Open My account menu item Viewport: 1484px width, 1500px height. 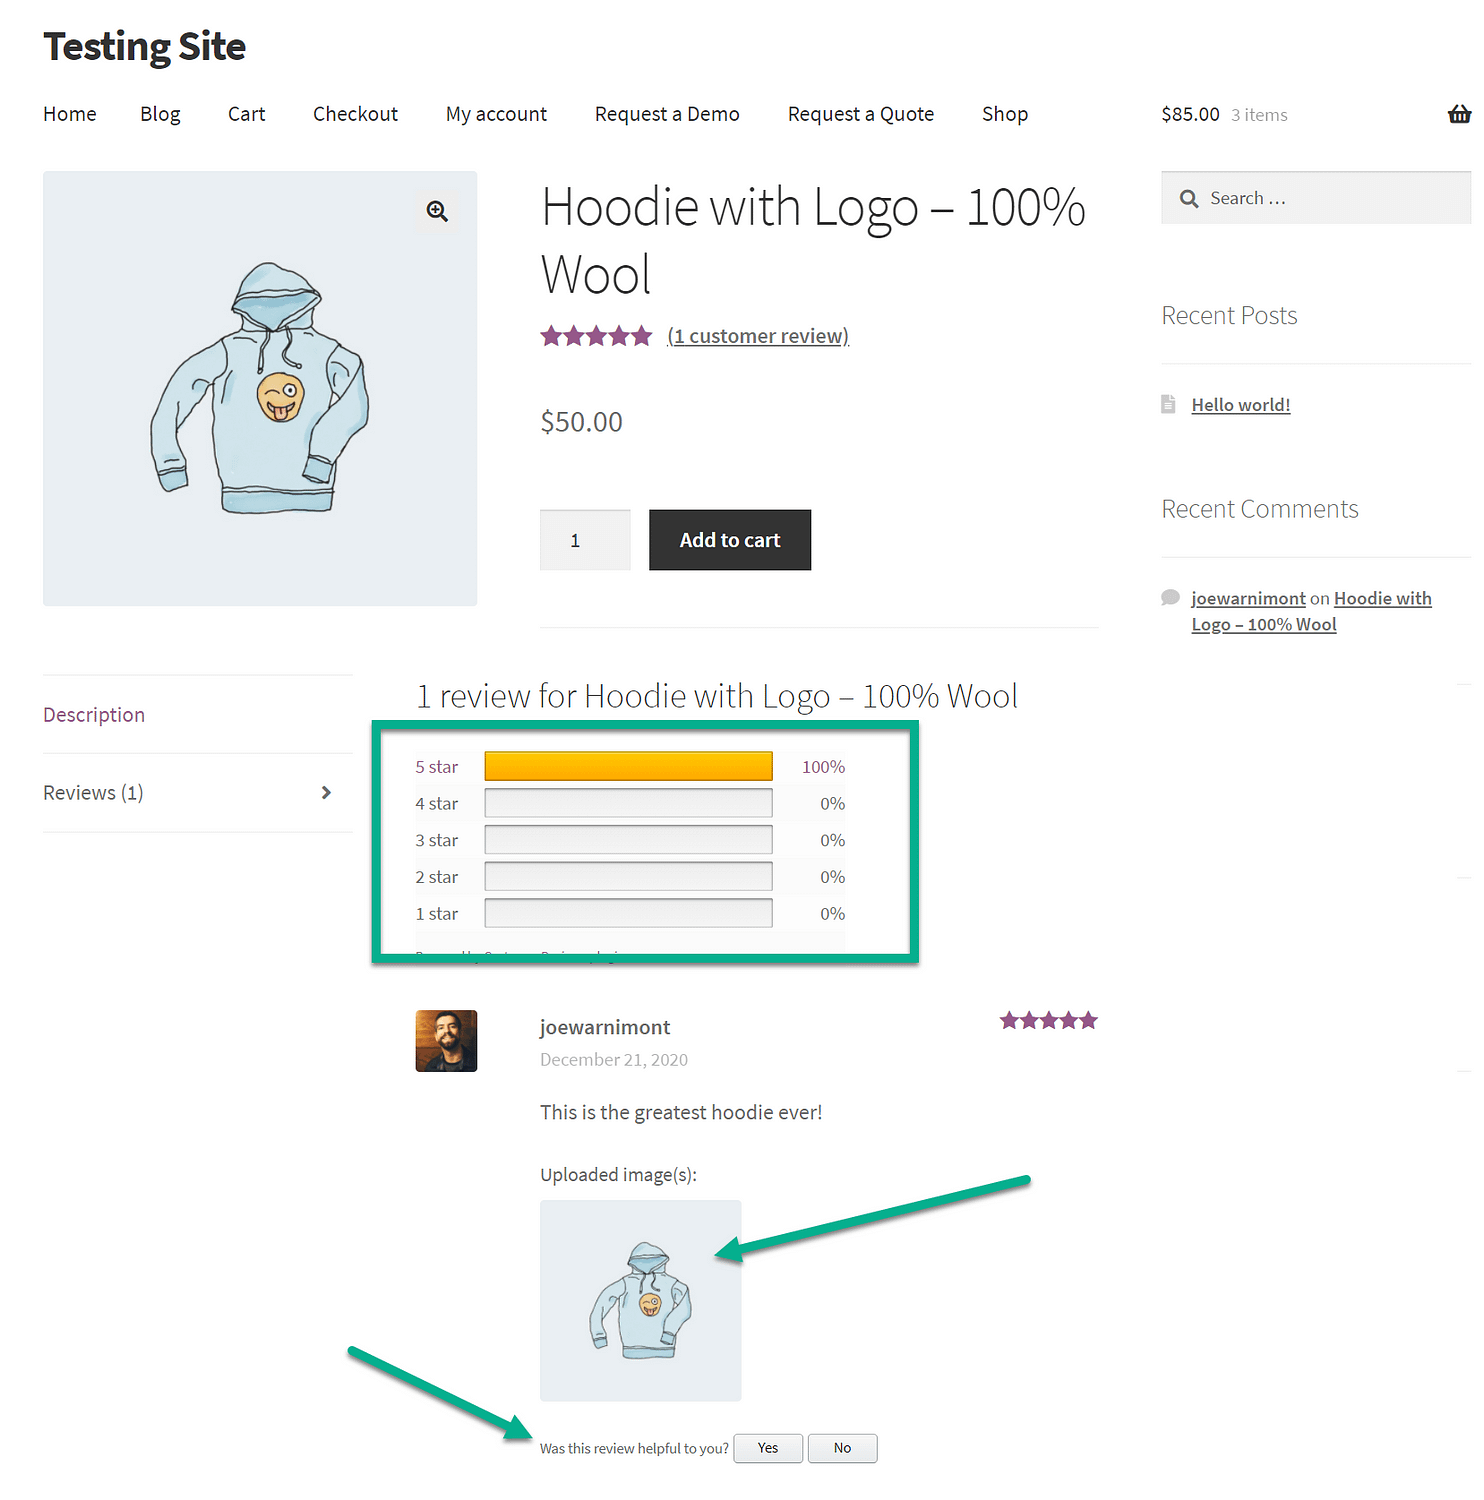496,114
